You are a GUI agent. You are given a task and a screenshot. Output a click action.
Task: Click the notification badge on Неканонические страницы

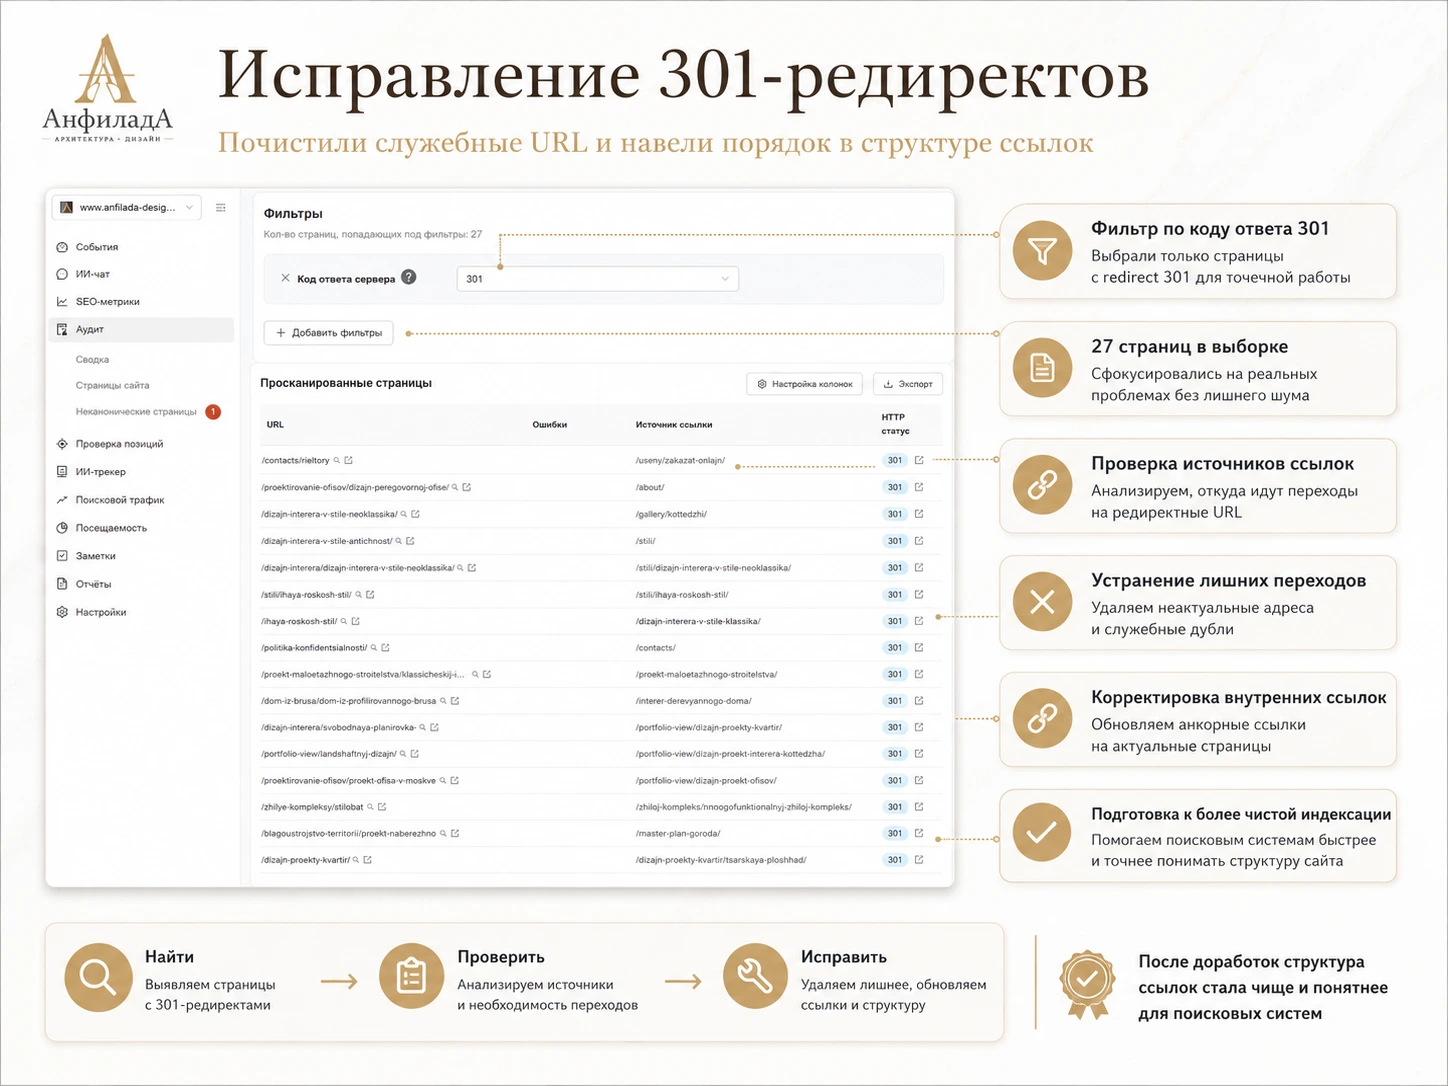213,412
